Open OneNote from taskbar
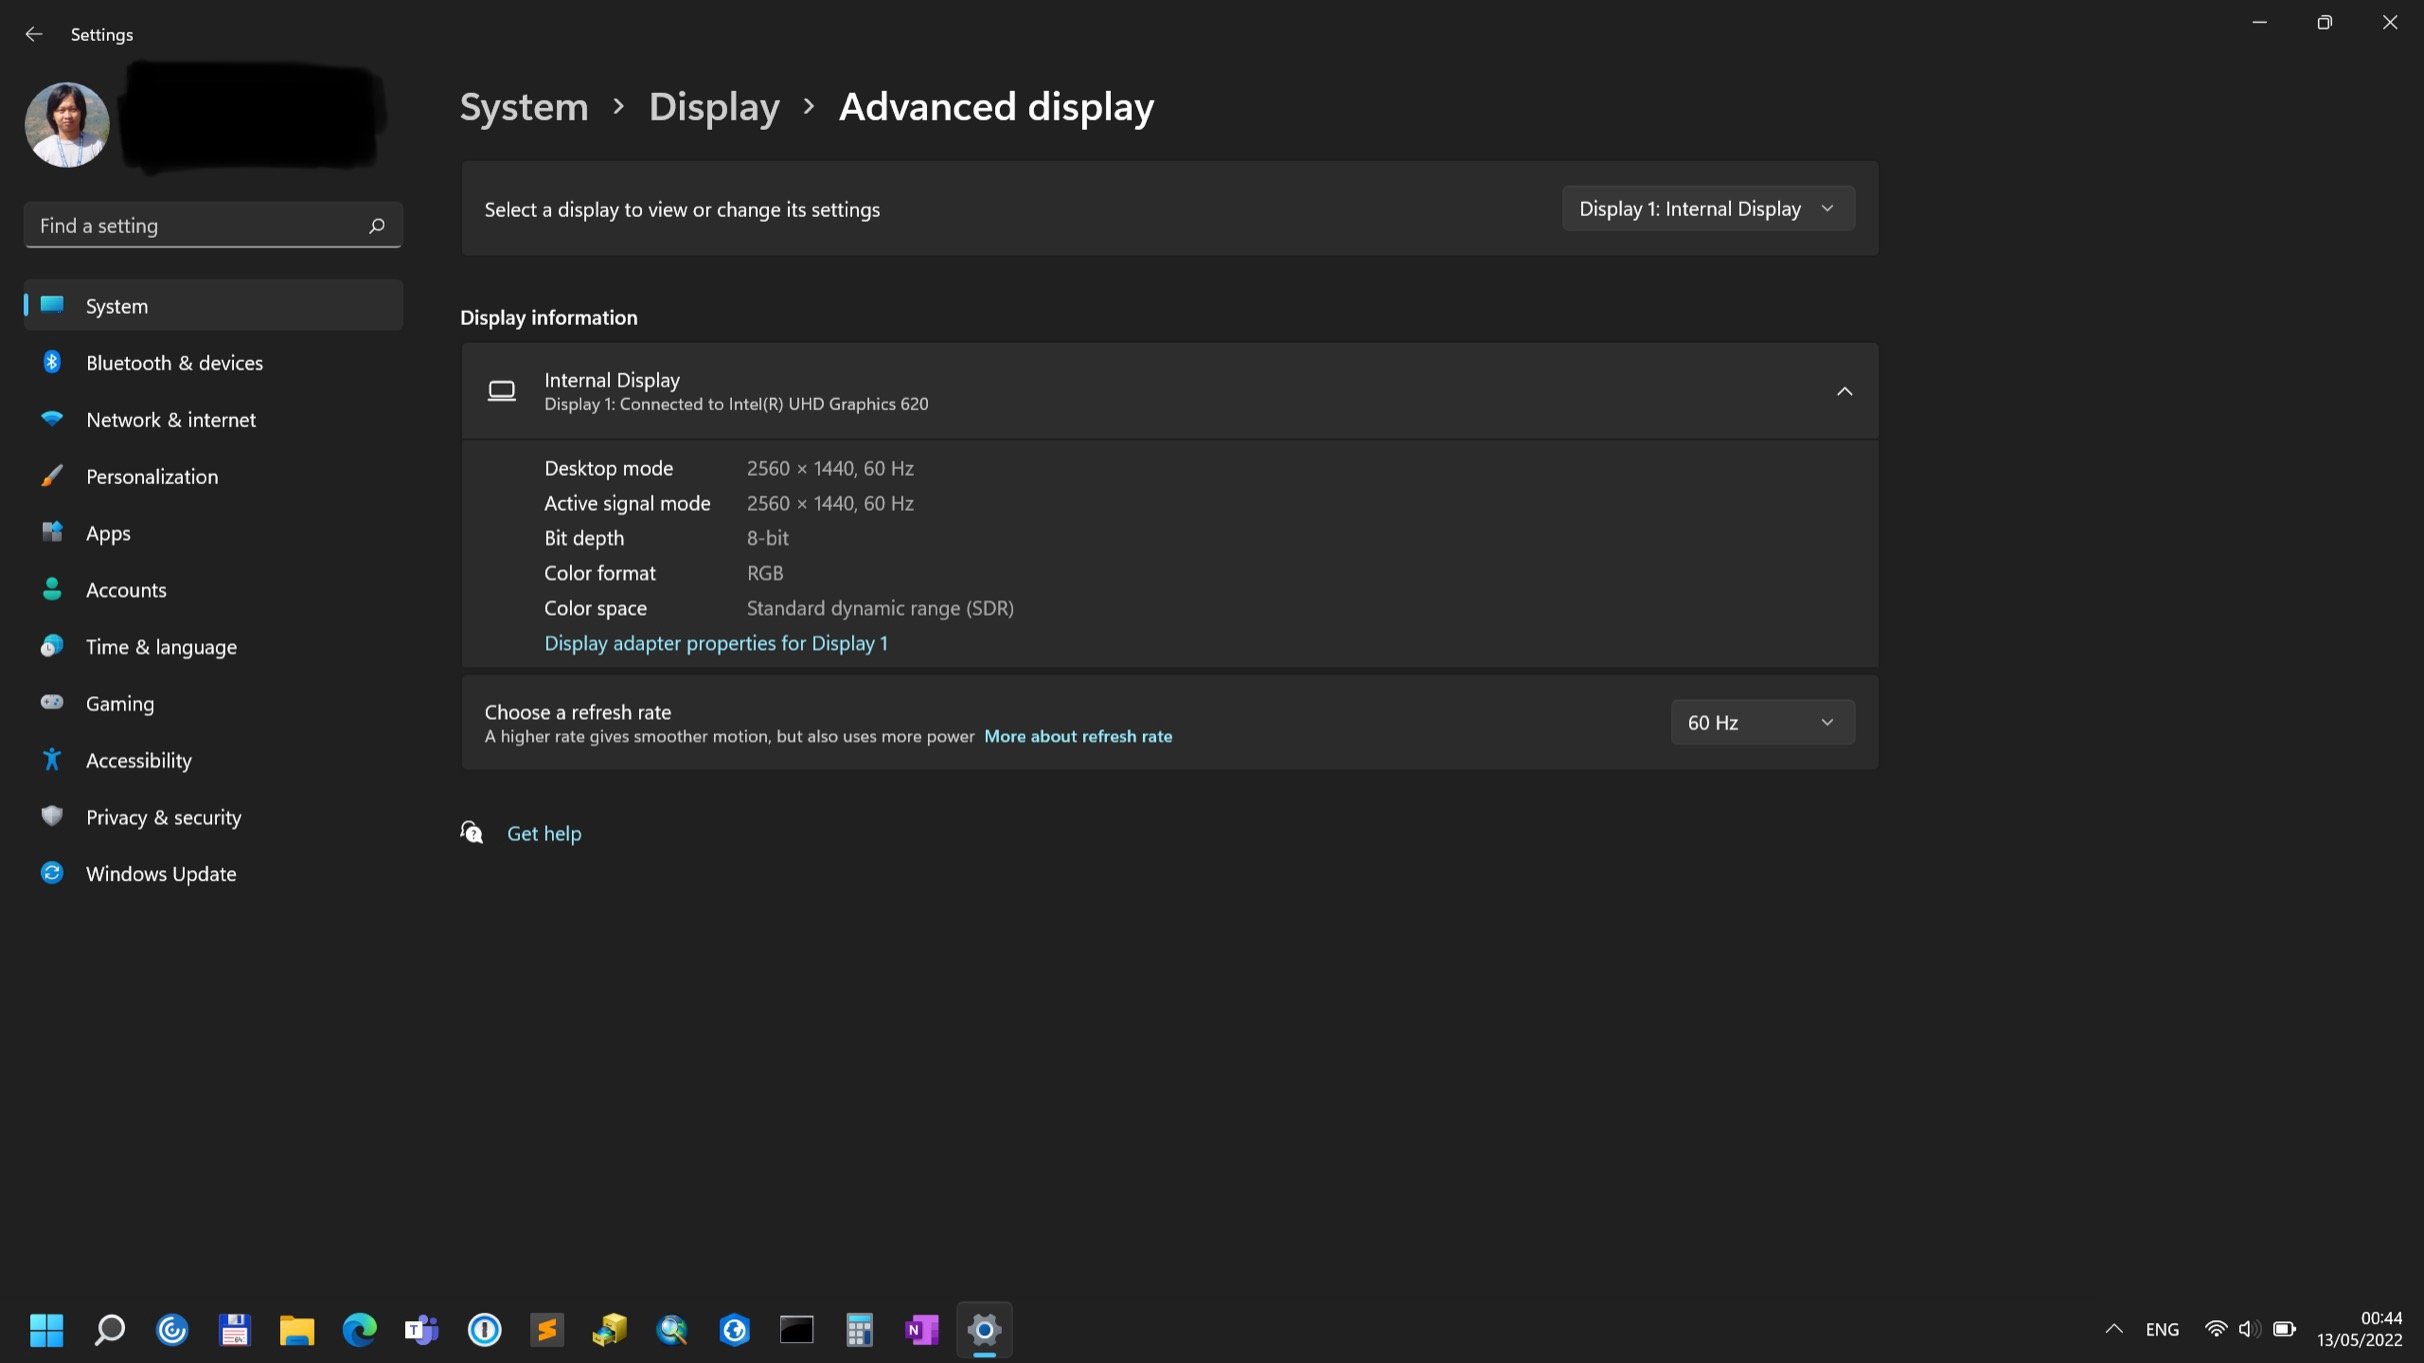This screenshot has width=2424, height=1363. (x=922, y=1329)
